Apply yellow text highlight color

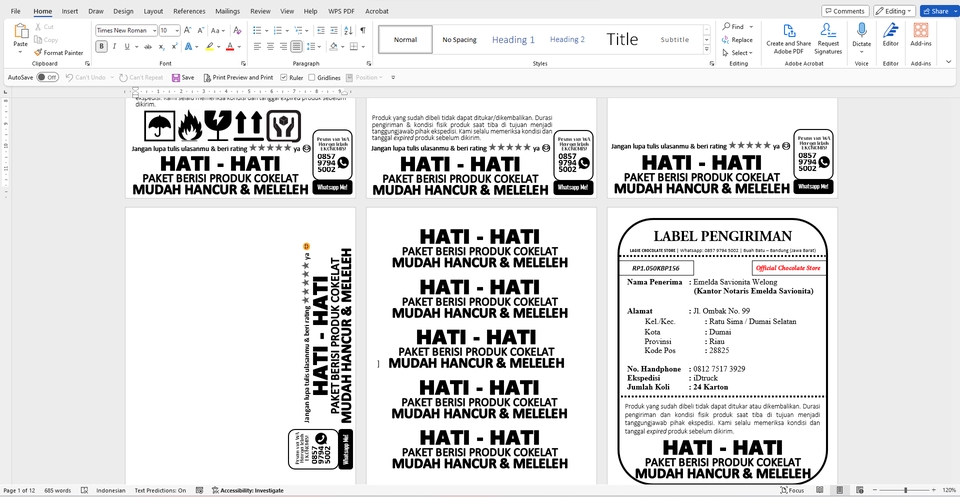pyautogui.click(x=209, y=47)
